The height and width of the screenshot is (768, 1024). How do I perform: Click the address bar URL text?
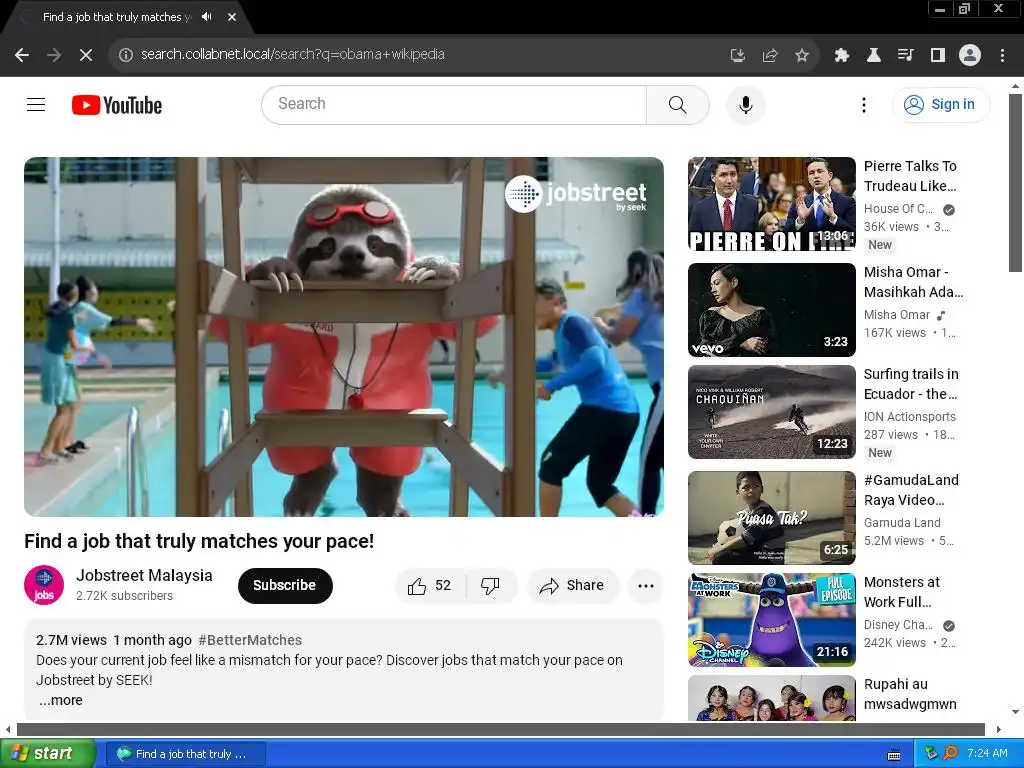293,54
